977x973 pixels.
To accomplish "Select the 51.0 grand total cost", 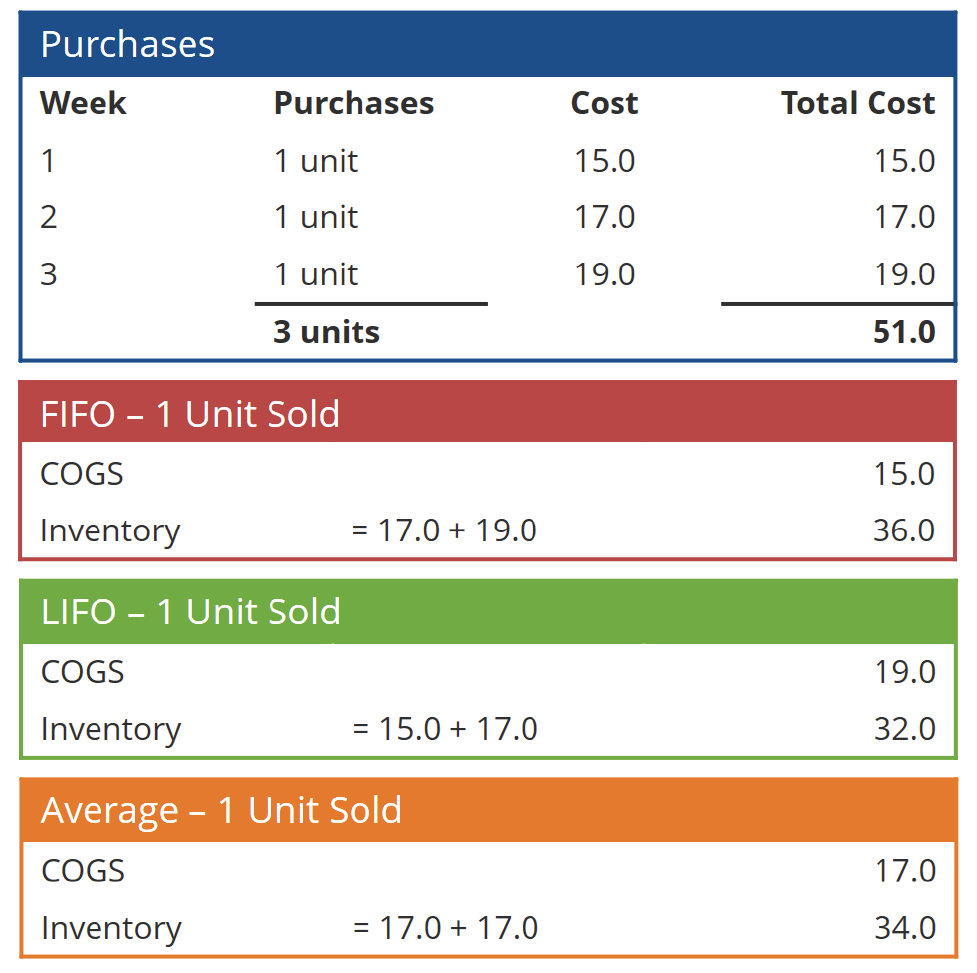I will click(904, 332).
